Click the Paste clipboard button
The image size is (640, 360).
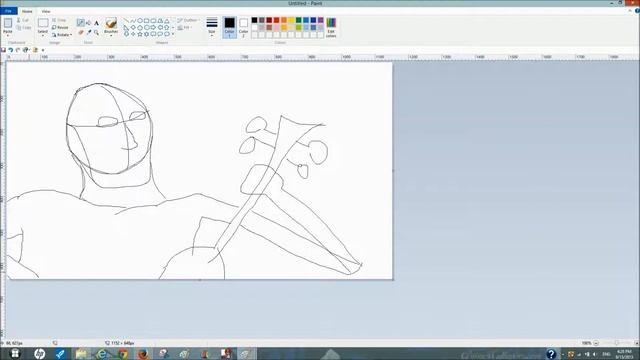8,24
